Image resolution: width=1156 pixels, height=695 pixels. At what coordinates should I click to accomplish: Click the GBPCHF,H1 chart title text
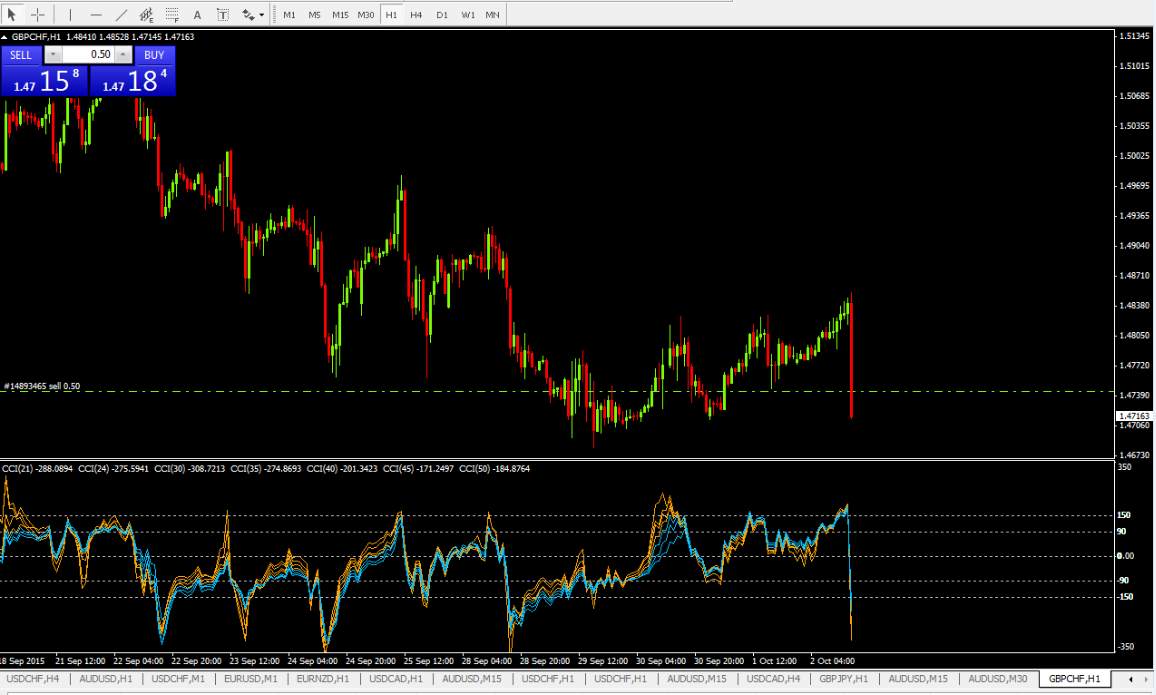(x=36, y=37)
